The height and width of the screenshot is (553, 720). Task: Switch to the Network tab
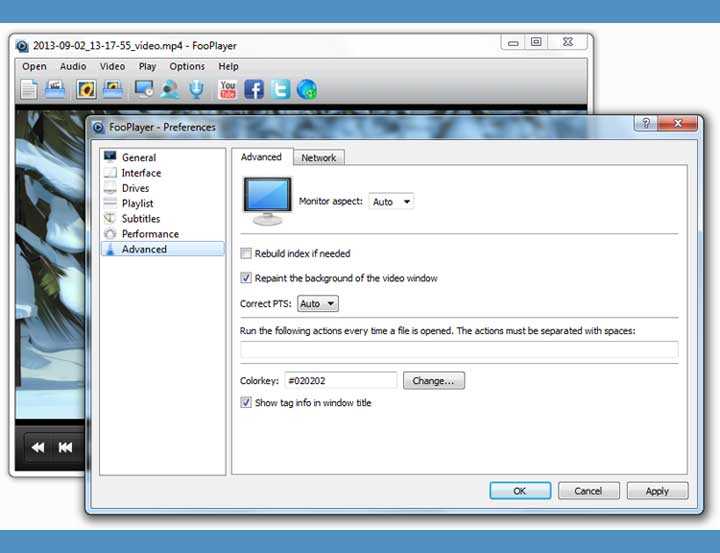(319, 158)
